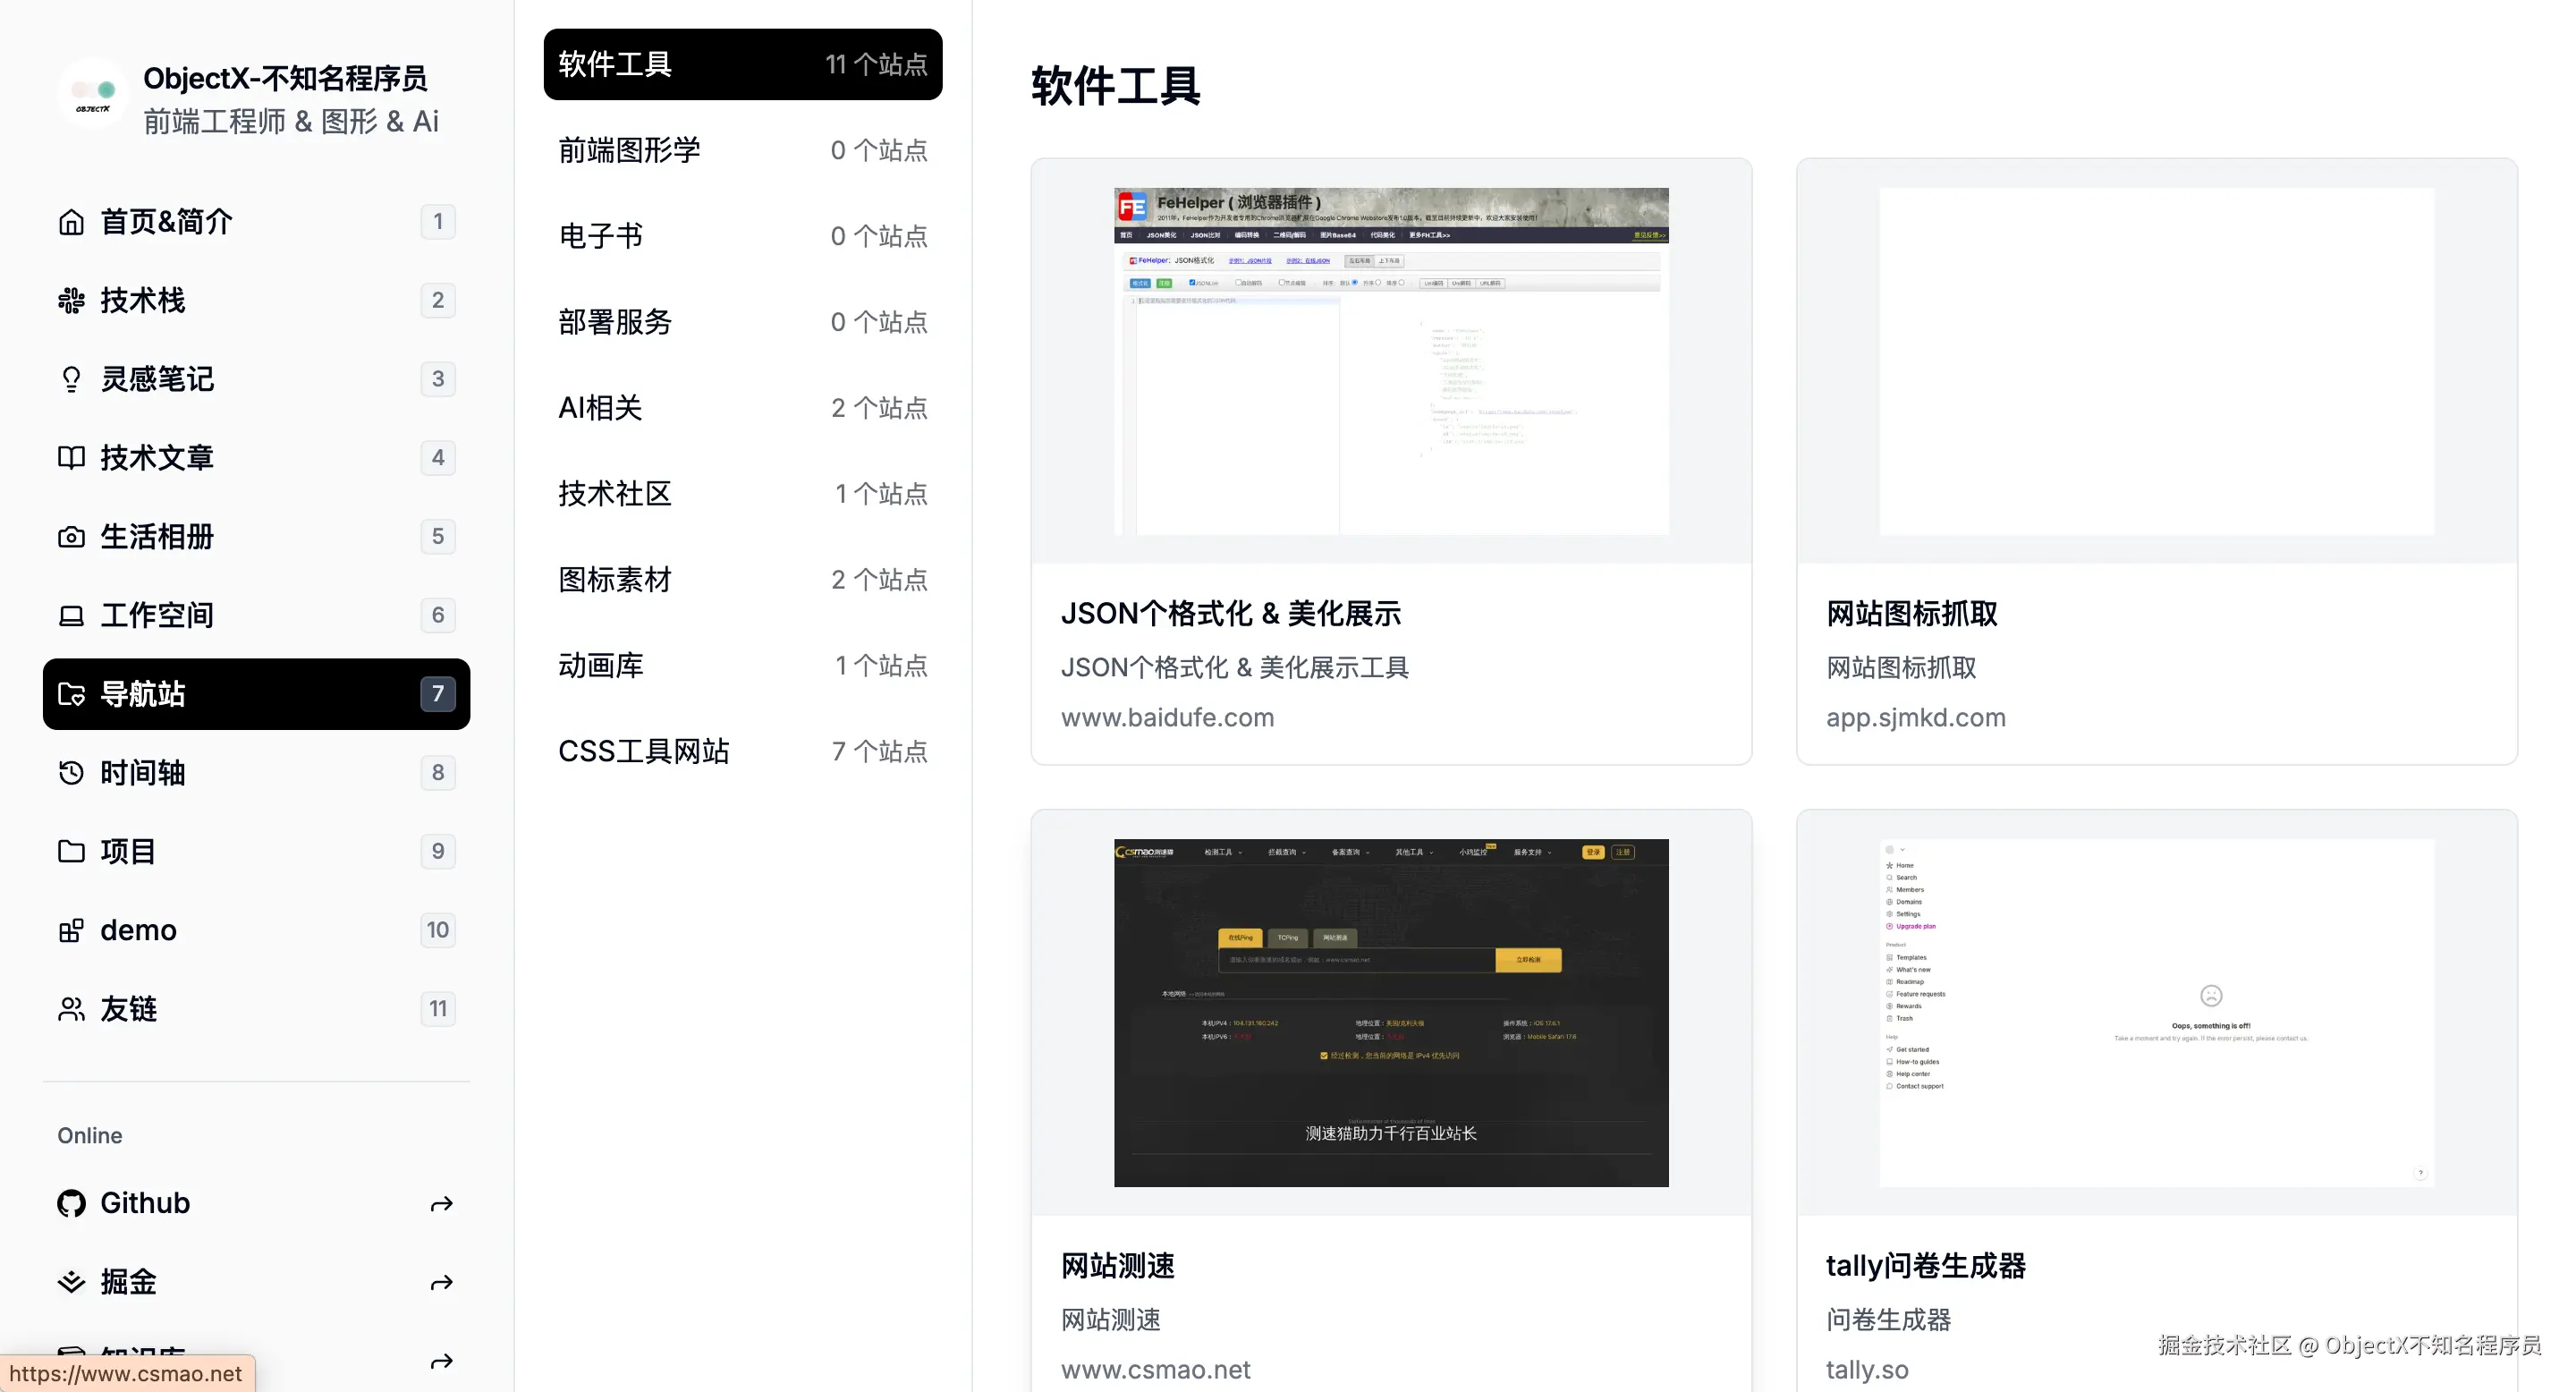Click the lightbulb icon for 灵感笔记
The height and width of the screenshot is (1392, 2576).
[71, 379]
